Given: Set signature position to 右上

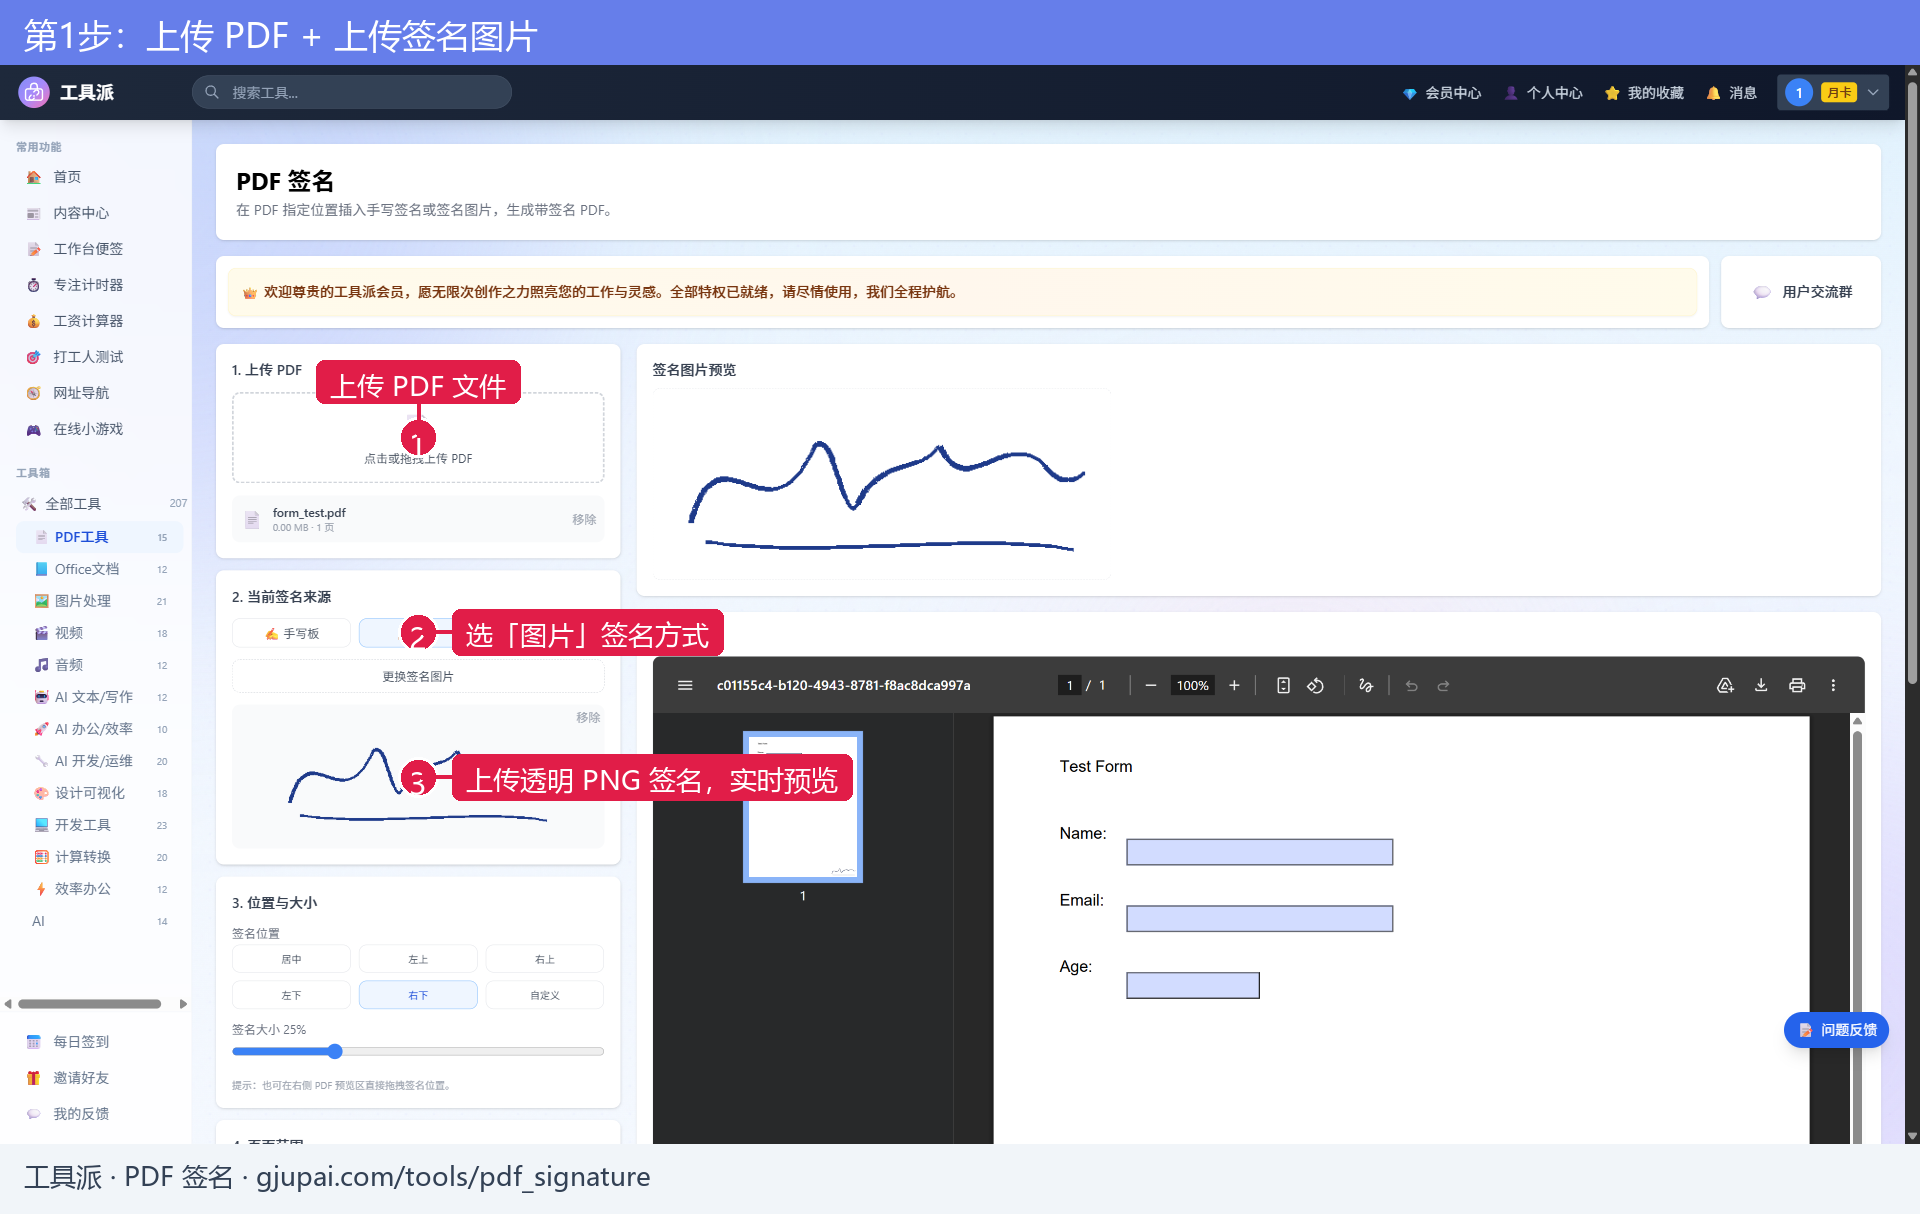Looking at the screenshot, I should tap(545, 959).
